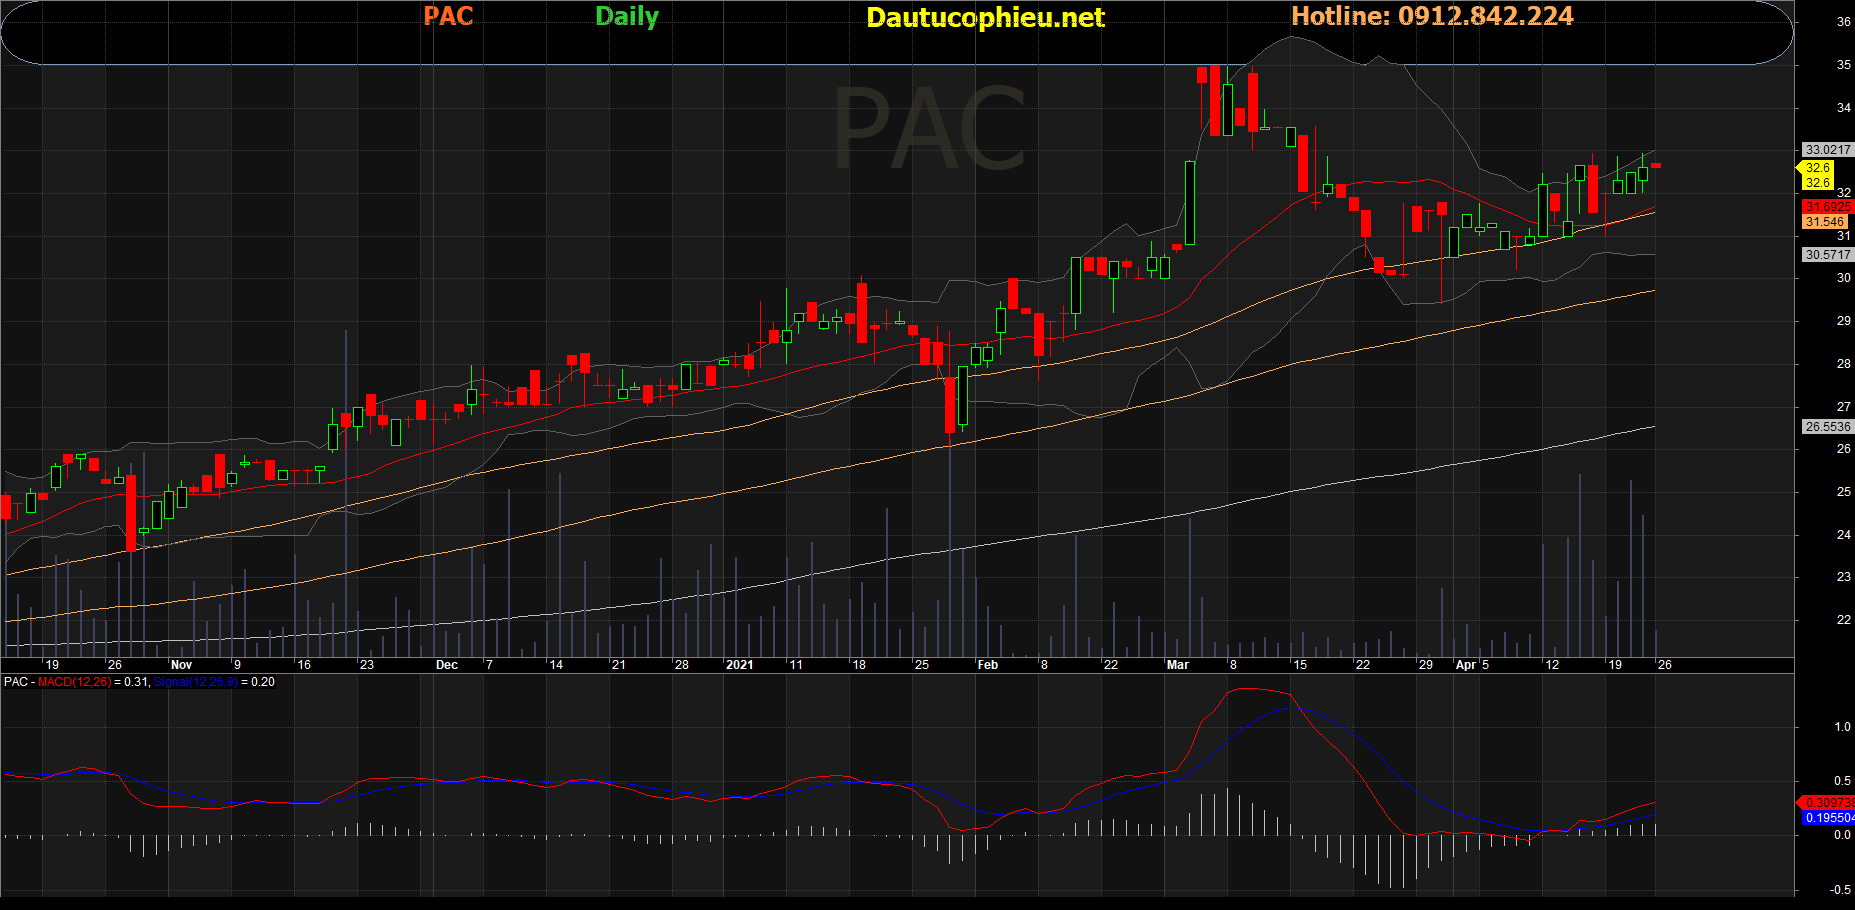Click the Nov month label on date axis

tap(181, 665)
